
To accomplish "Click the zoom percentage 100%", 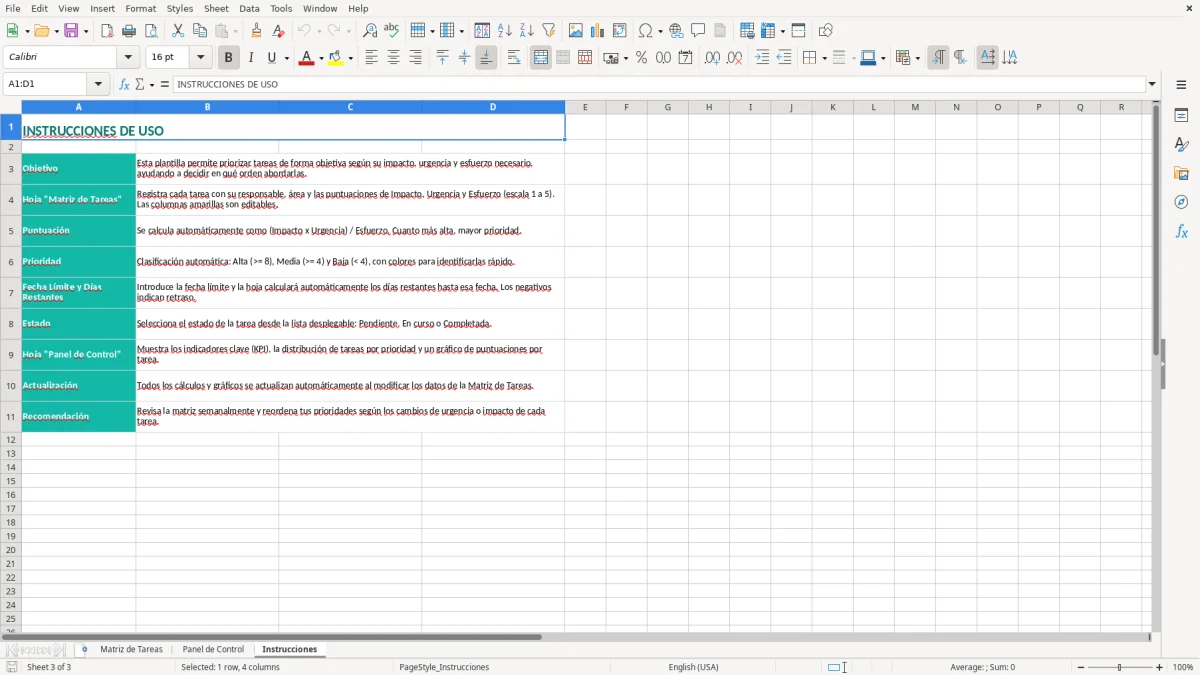I will coord(1183,667).
